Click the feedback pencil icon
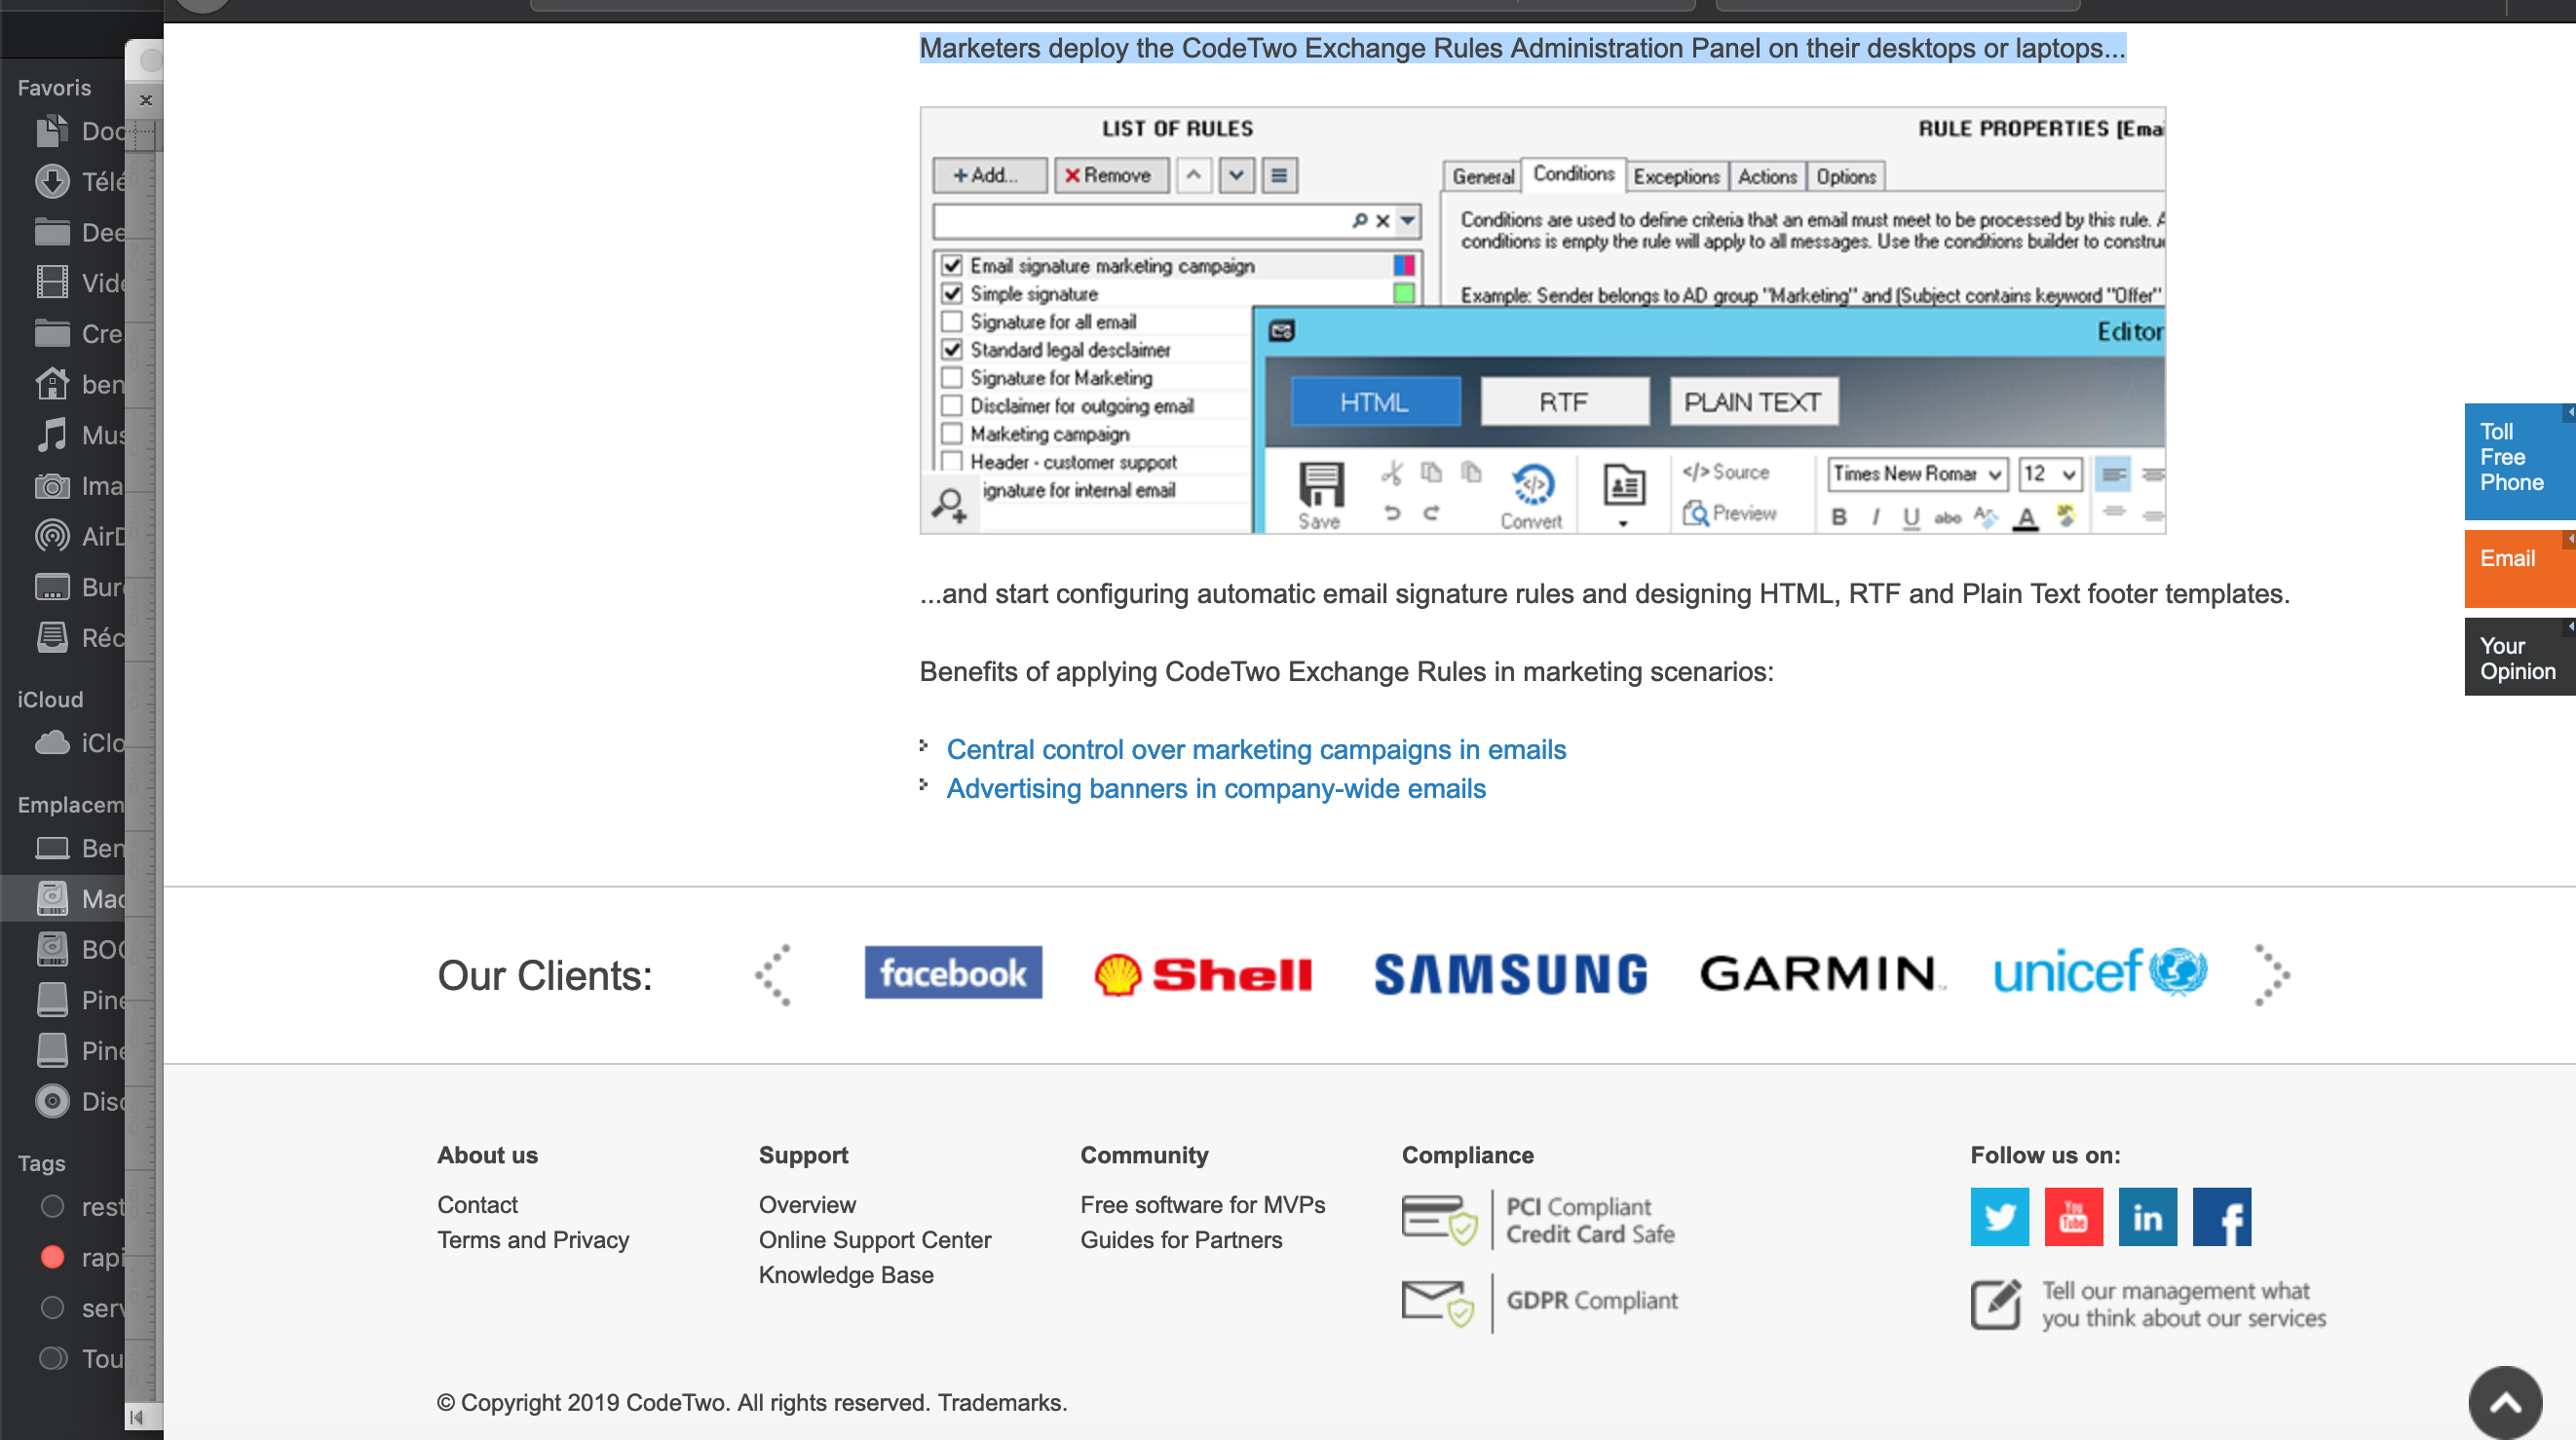Viewport: 2576px width, 1440px height. [x=1995, y=1304]
